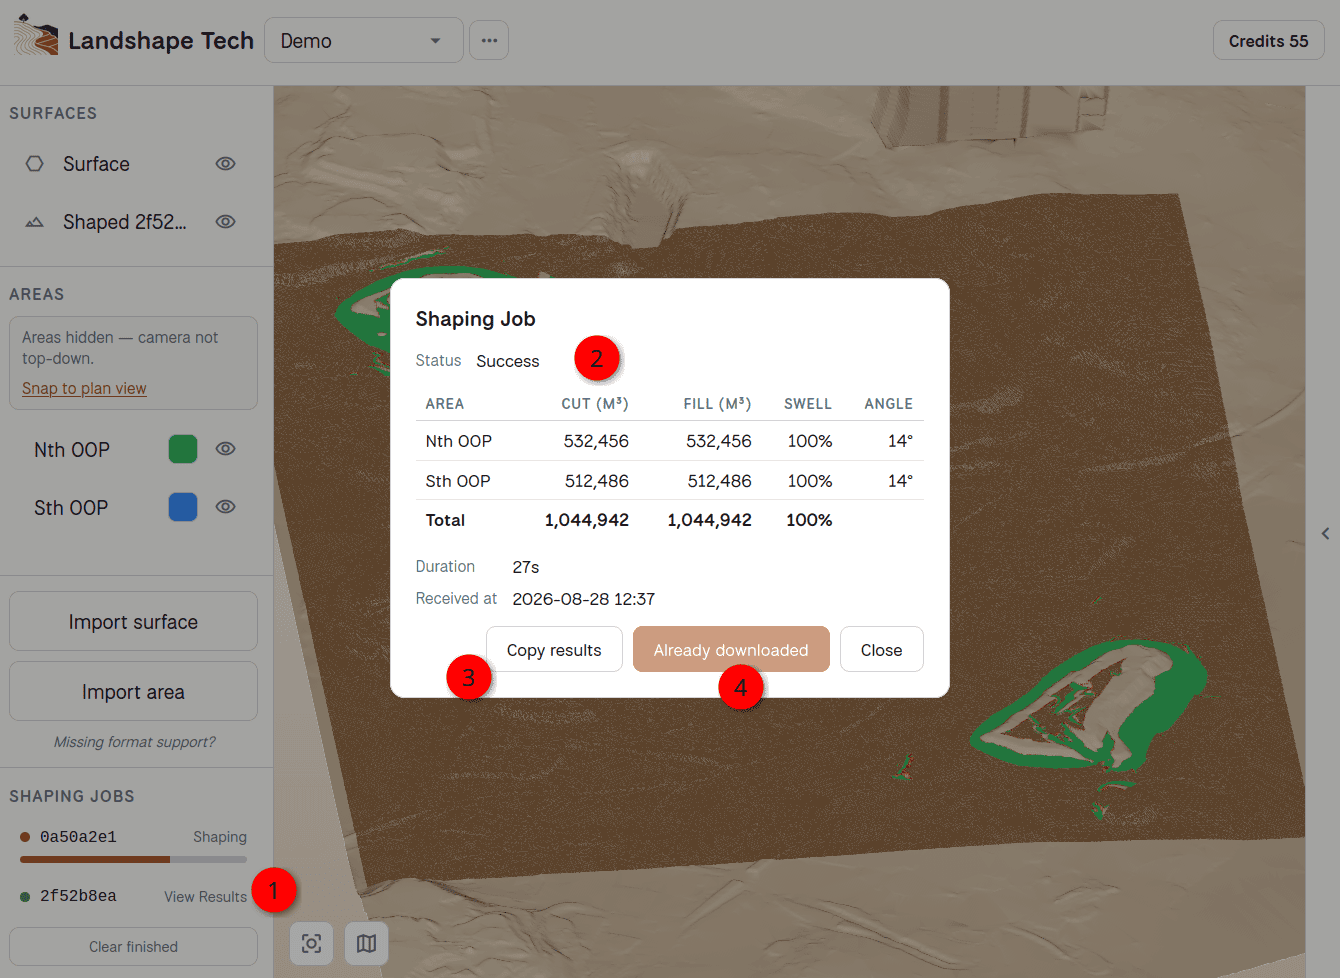Image resolution: width=1340 pixels, height=978 pixels.
Task: Click the 0a50a2e1 shaping progress bar
Action: pyautogui.click(x=133, y=859)
